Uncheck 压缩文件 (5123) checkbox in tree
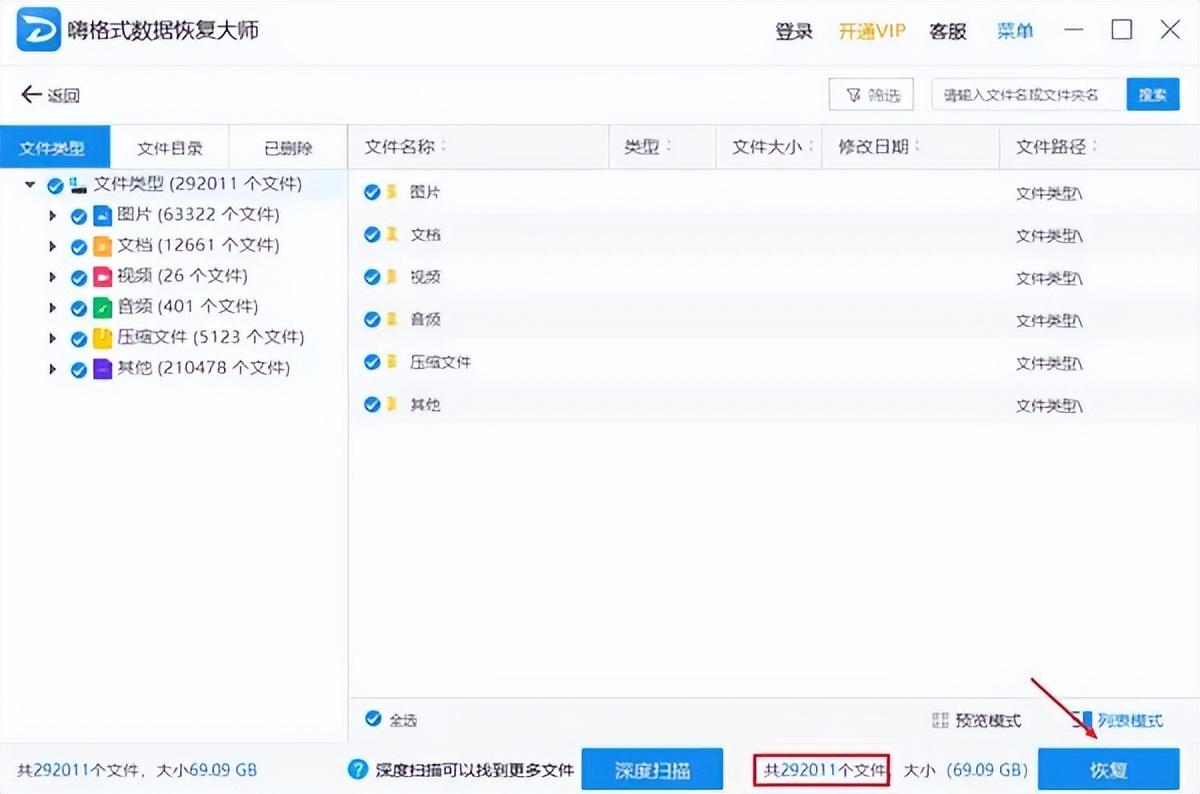The image size is (1200, 794). (79, 340)
